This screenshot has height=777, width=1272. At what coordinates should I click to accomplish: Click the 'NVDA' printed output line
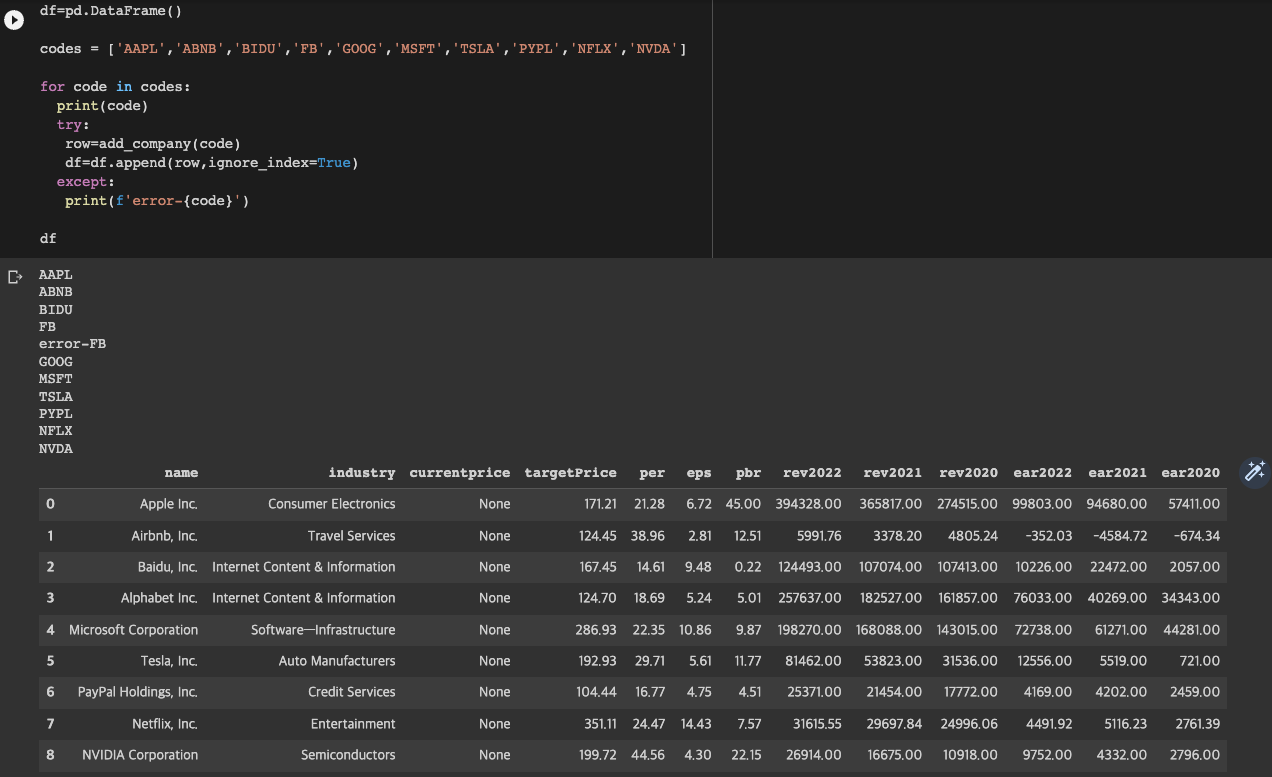point(56,449)
